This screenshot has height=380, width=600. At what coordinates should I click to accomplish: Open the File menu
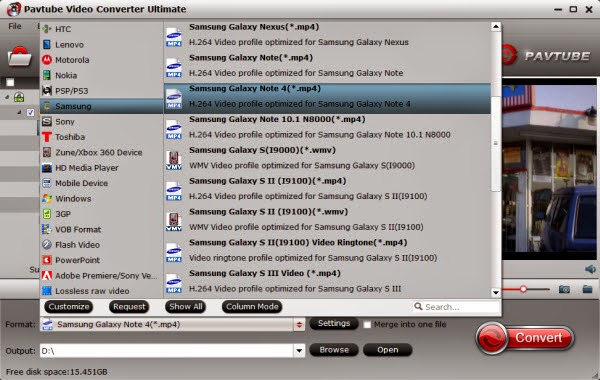[x=15, y=26]
